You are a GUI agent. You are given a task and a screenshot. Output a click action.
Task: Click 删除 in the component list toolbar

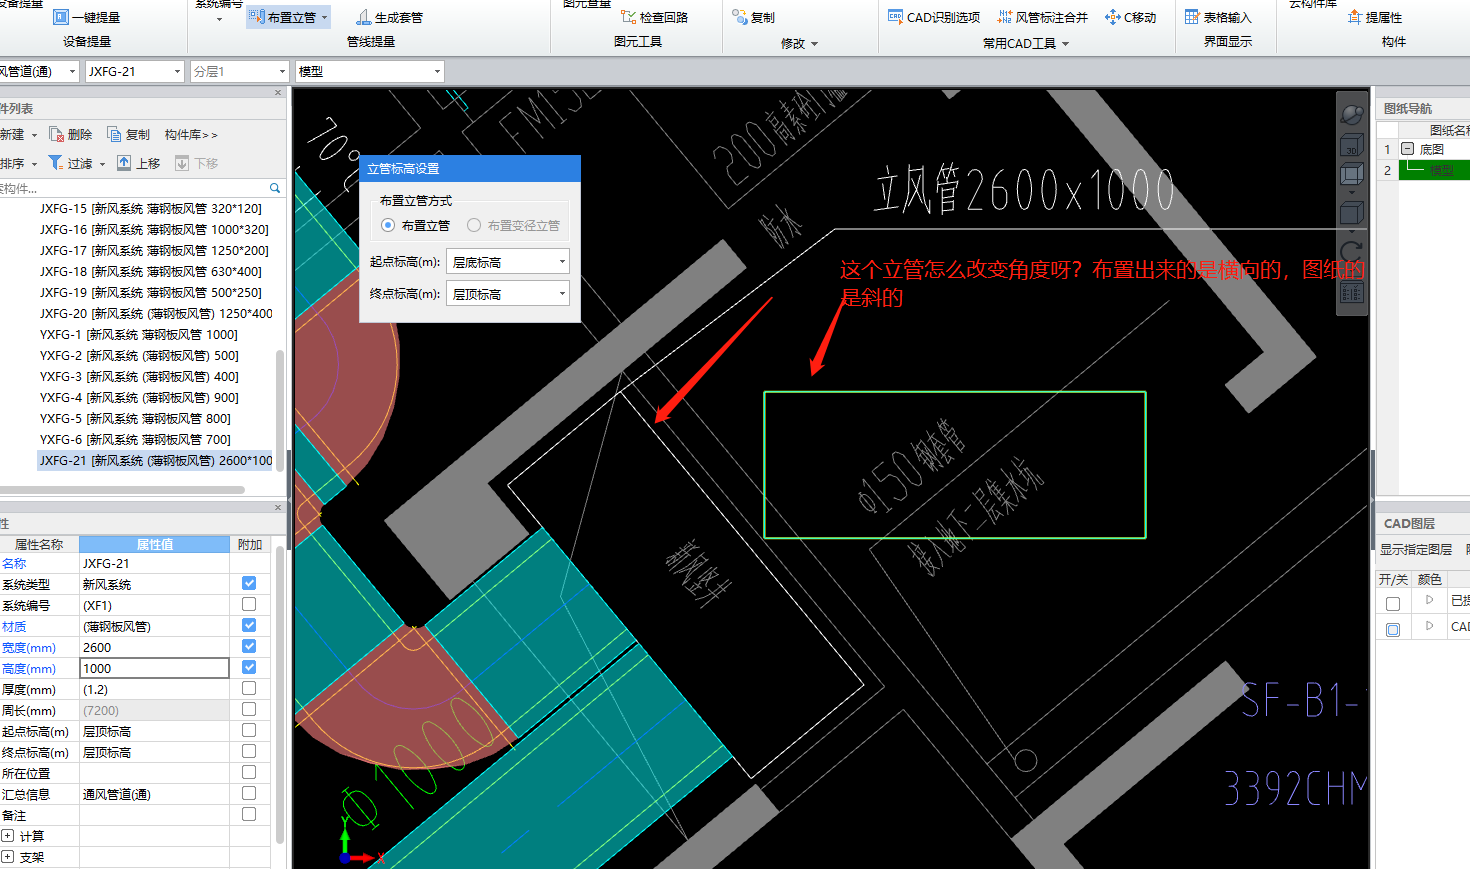pos(71,134)
